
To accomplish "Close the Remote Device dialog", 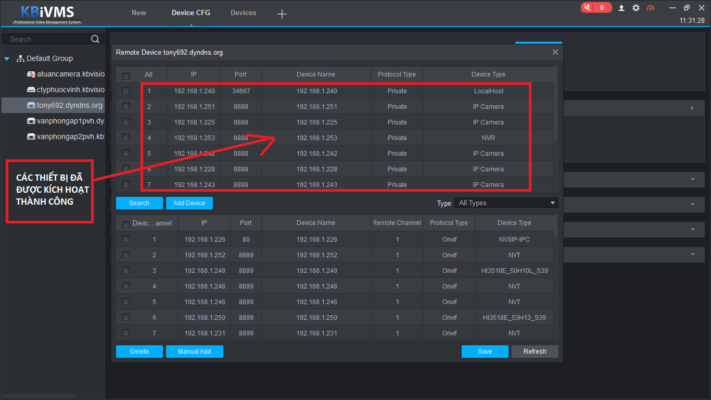I will tap(555, 52).
